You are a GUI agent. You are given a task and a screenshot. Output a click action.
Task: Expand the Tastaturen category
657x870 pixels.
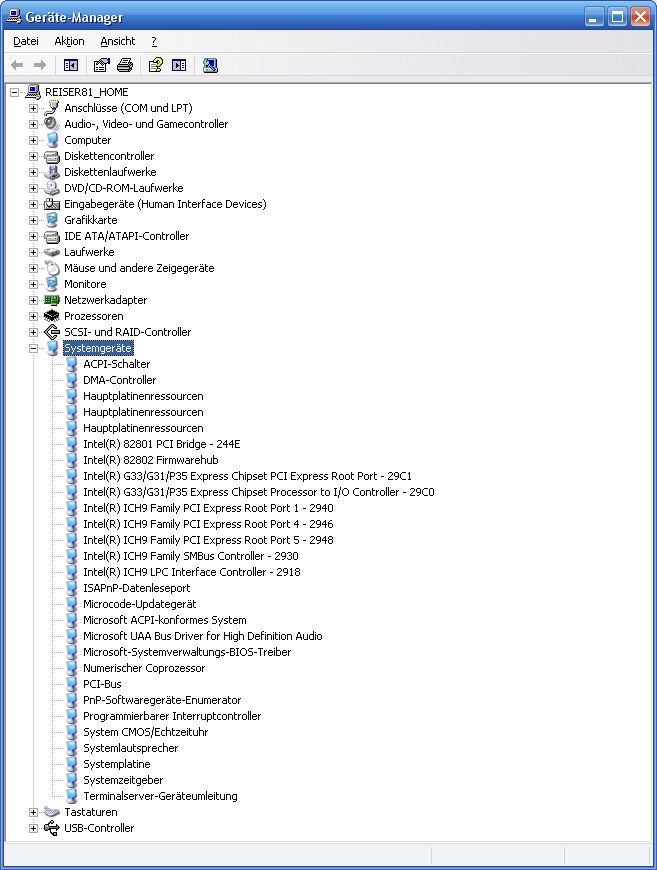[33, 812]
